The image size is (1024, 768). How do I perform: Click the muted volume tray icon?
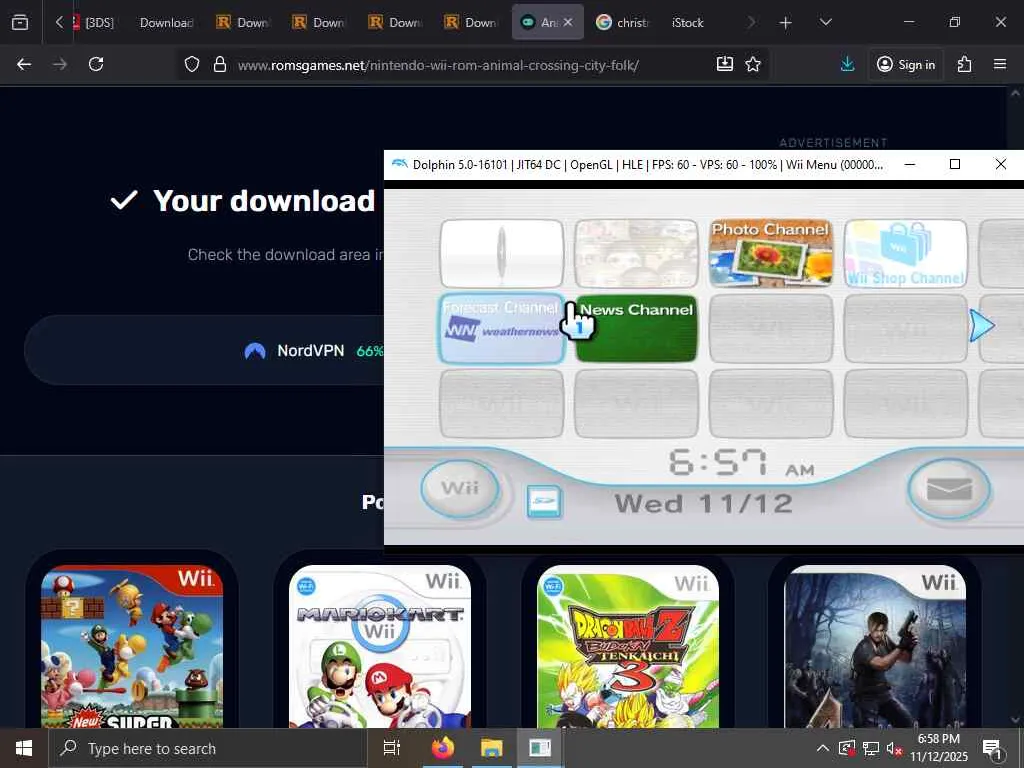(x=894, y=748)
